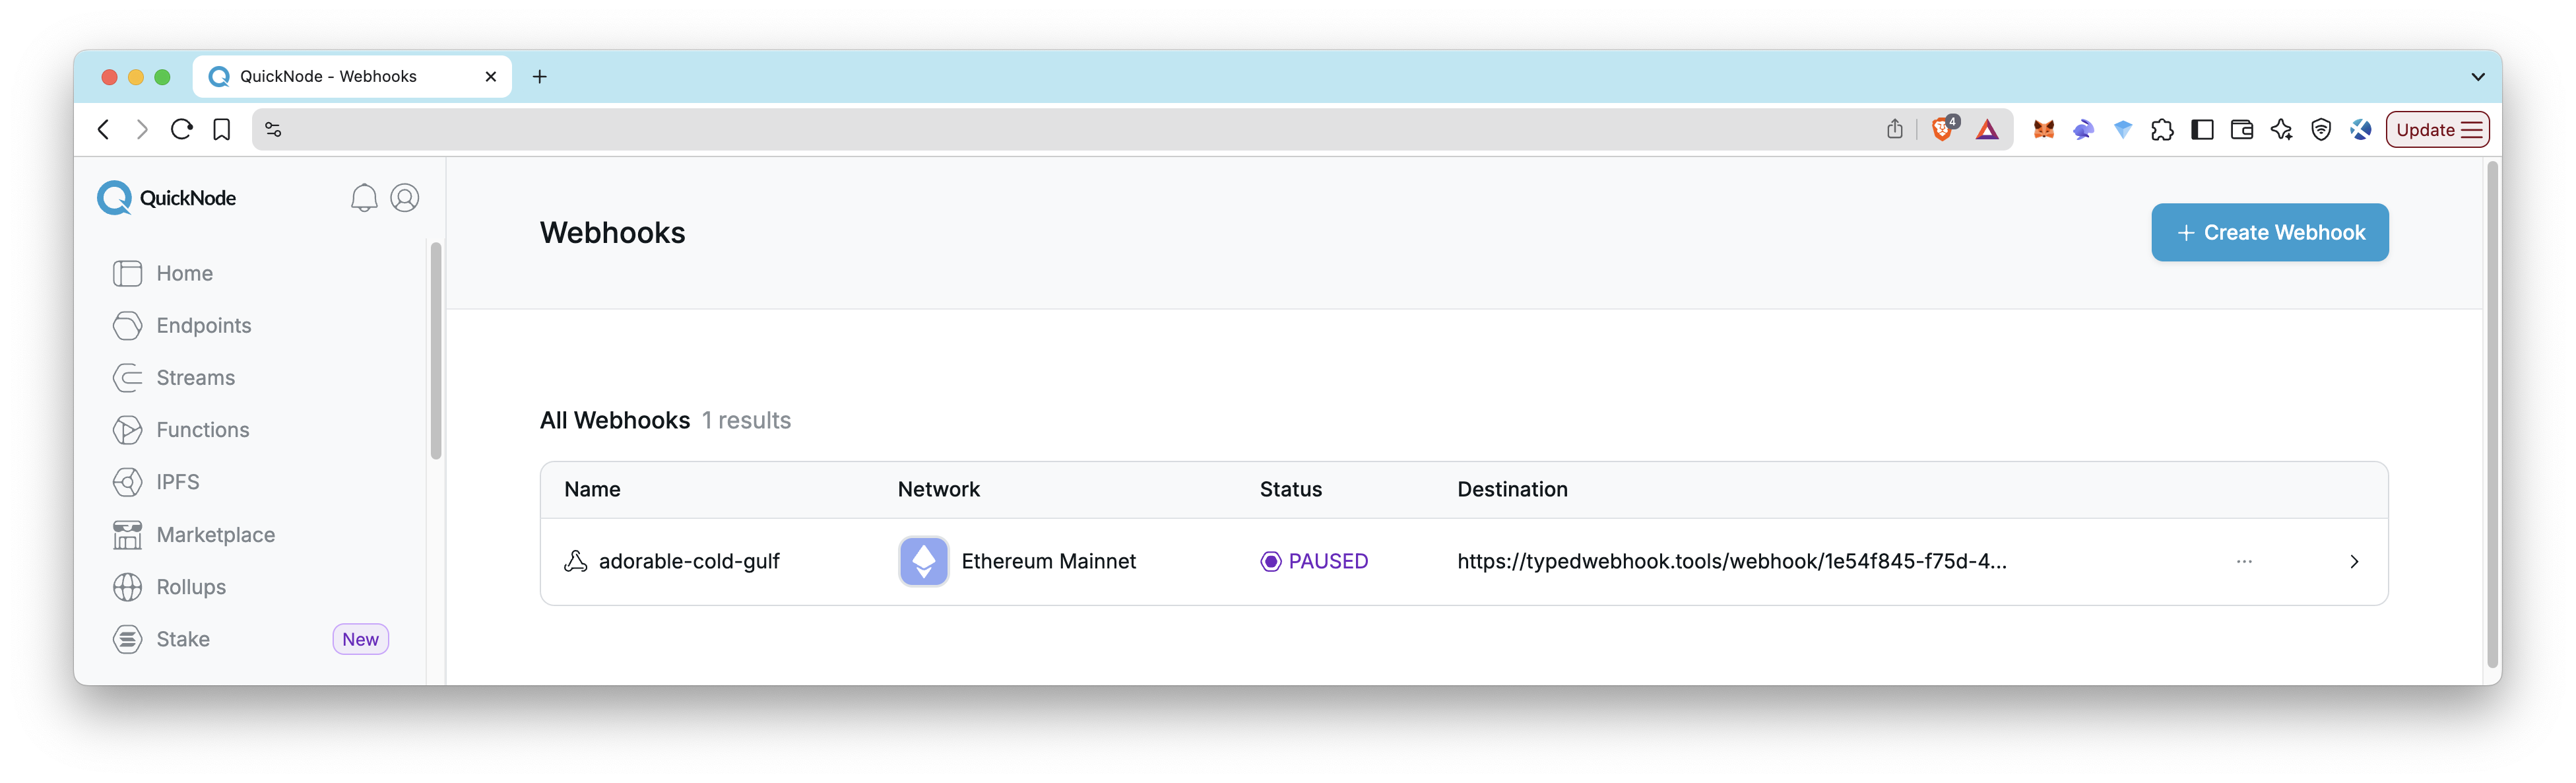This screenshot has height=783, width=2576.
Task: Open the adorable-cold-gulf webhook name
Action: coord(689,561)
